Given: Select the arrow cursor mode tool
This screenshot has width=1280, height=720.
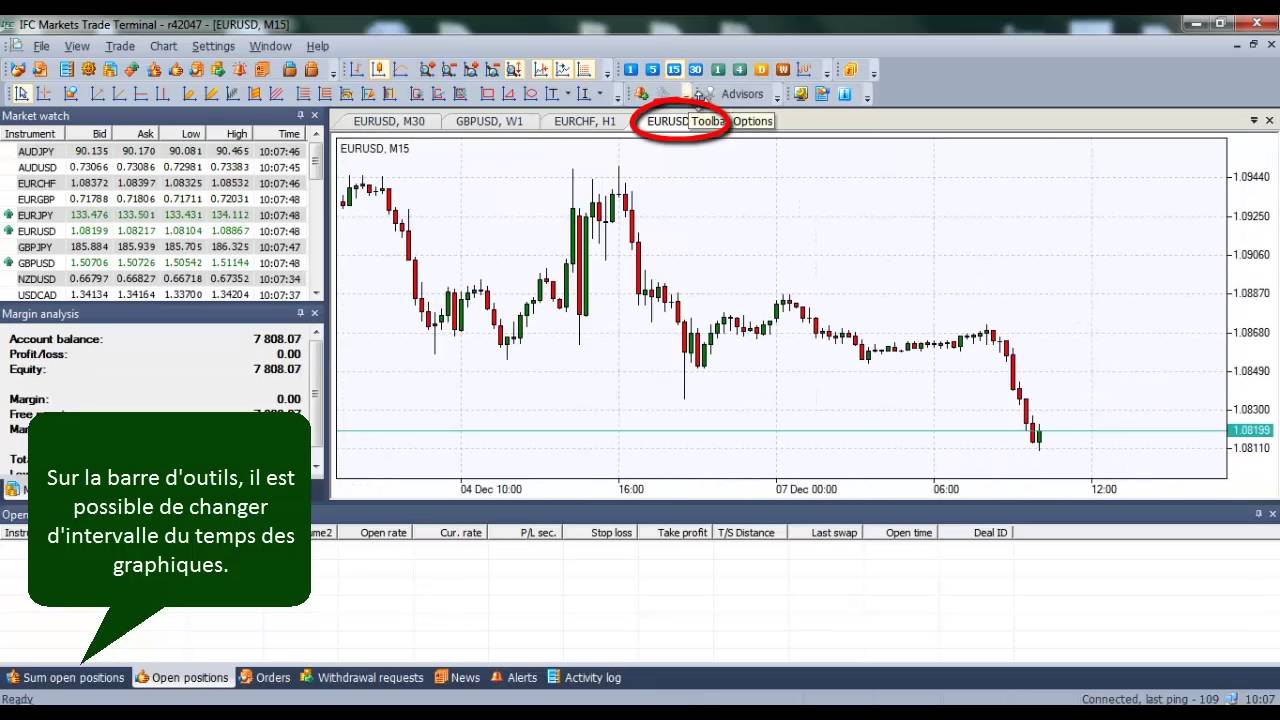Looking at the screenshot, I should [21, 94].
